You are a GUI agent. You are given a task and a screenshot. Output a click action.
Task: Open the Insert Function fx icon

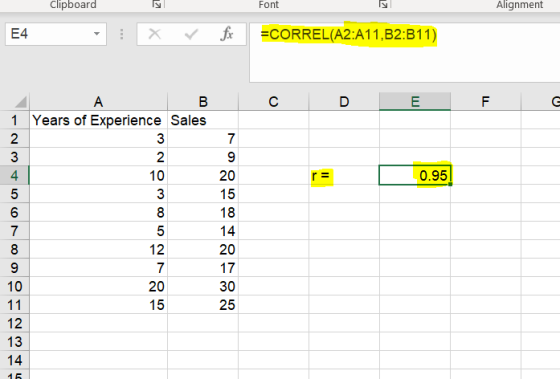click(227, 34)
